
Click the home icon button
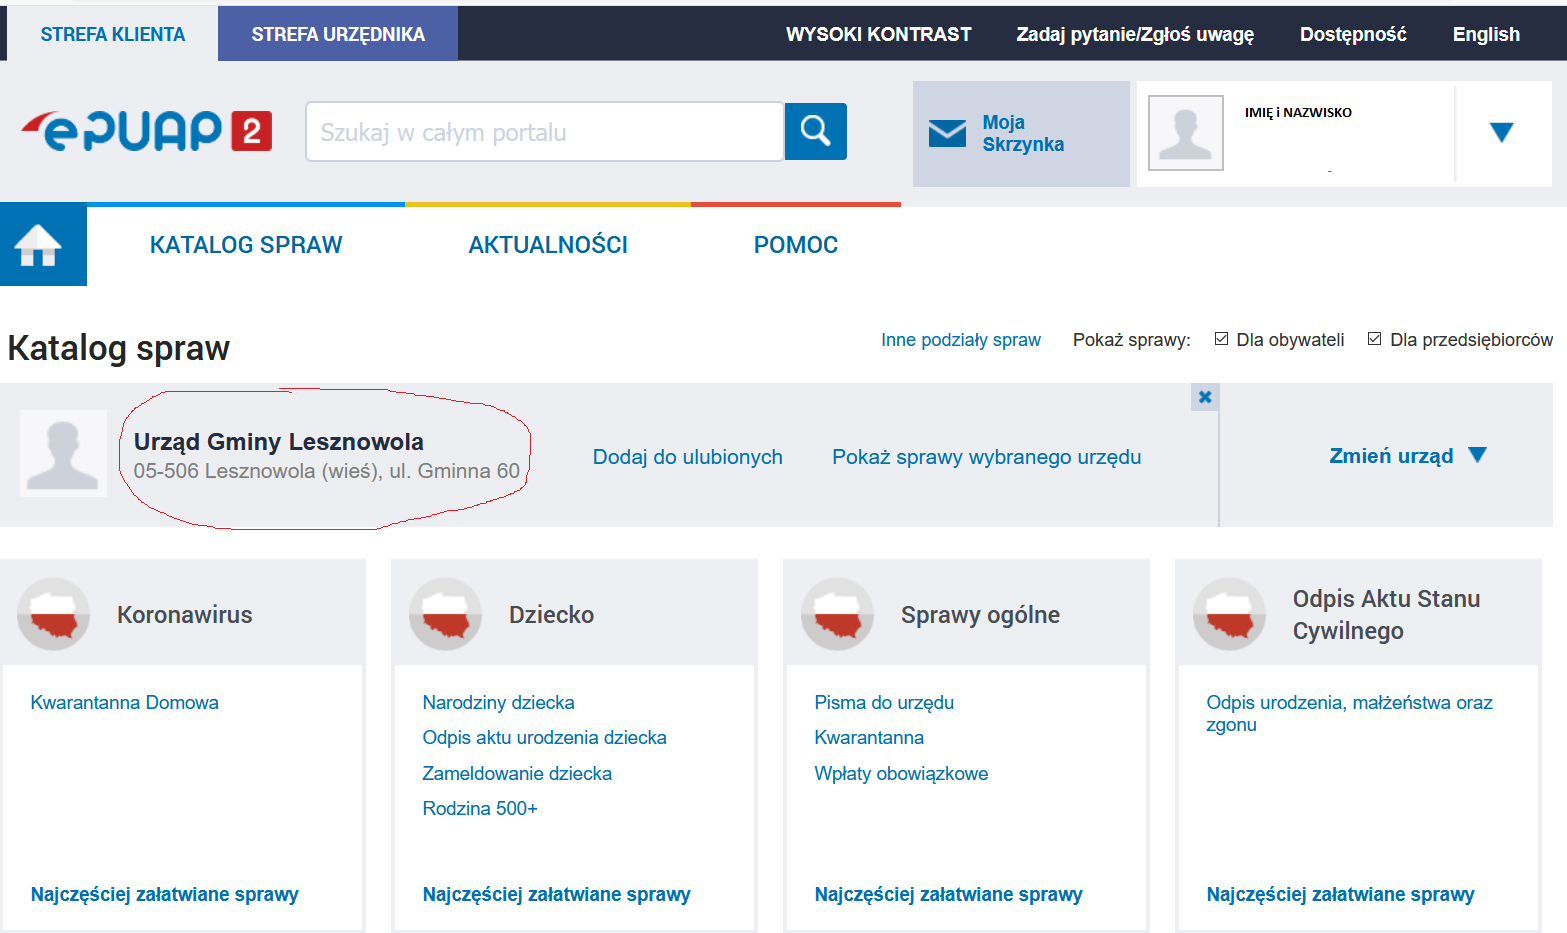tap(39, 245)
